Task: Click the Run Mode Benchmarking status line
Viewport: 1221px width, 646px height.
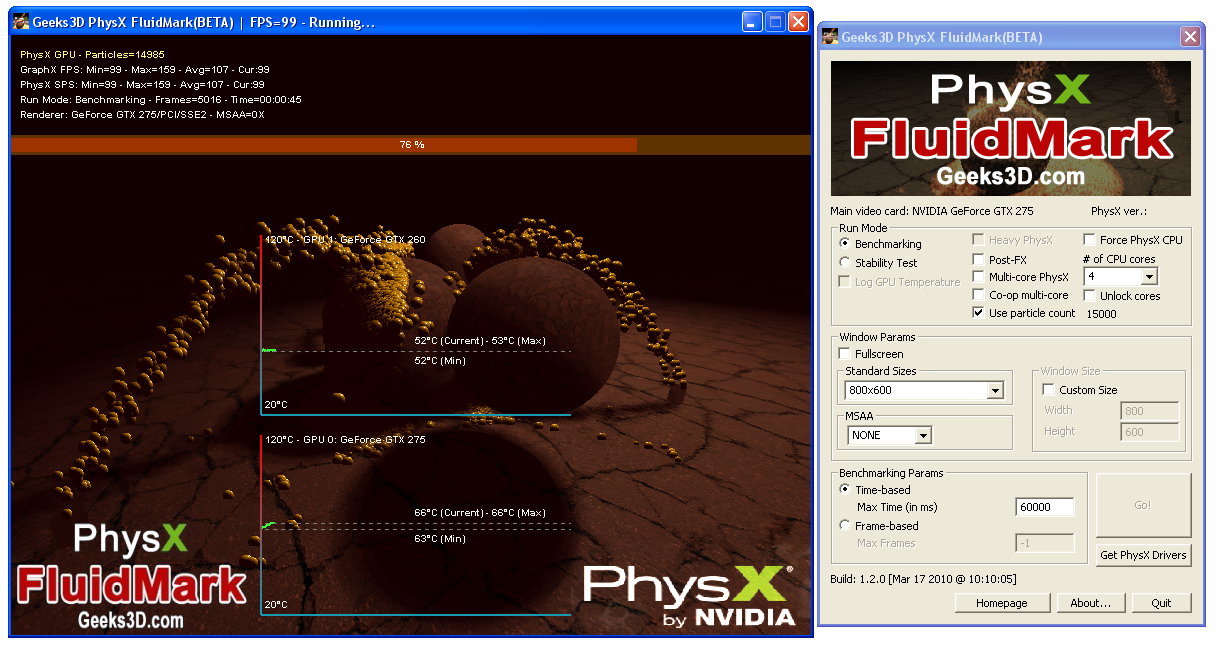Action: click(x=161, y=100)
